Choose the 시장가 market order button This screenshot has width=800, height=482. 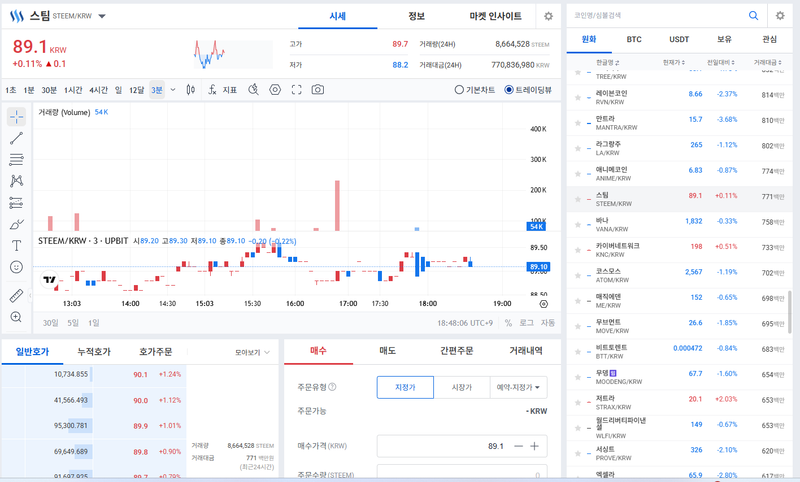[x=461, y=387]
